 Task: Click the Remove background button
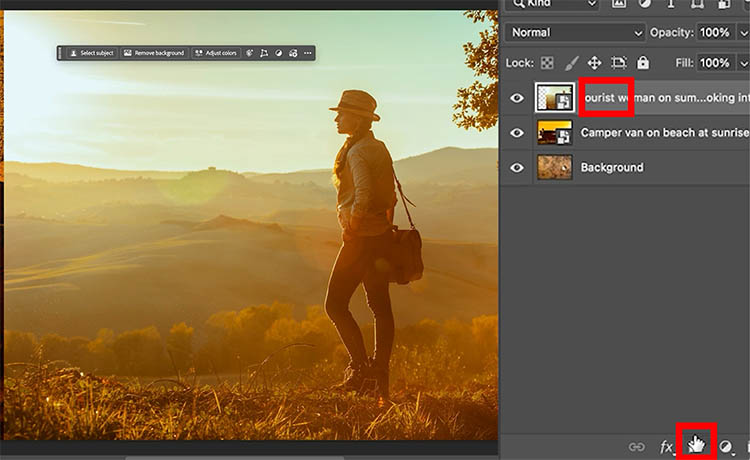154,52
